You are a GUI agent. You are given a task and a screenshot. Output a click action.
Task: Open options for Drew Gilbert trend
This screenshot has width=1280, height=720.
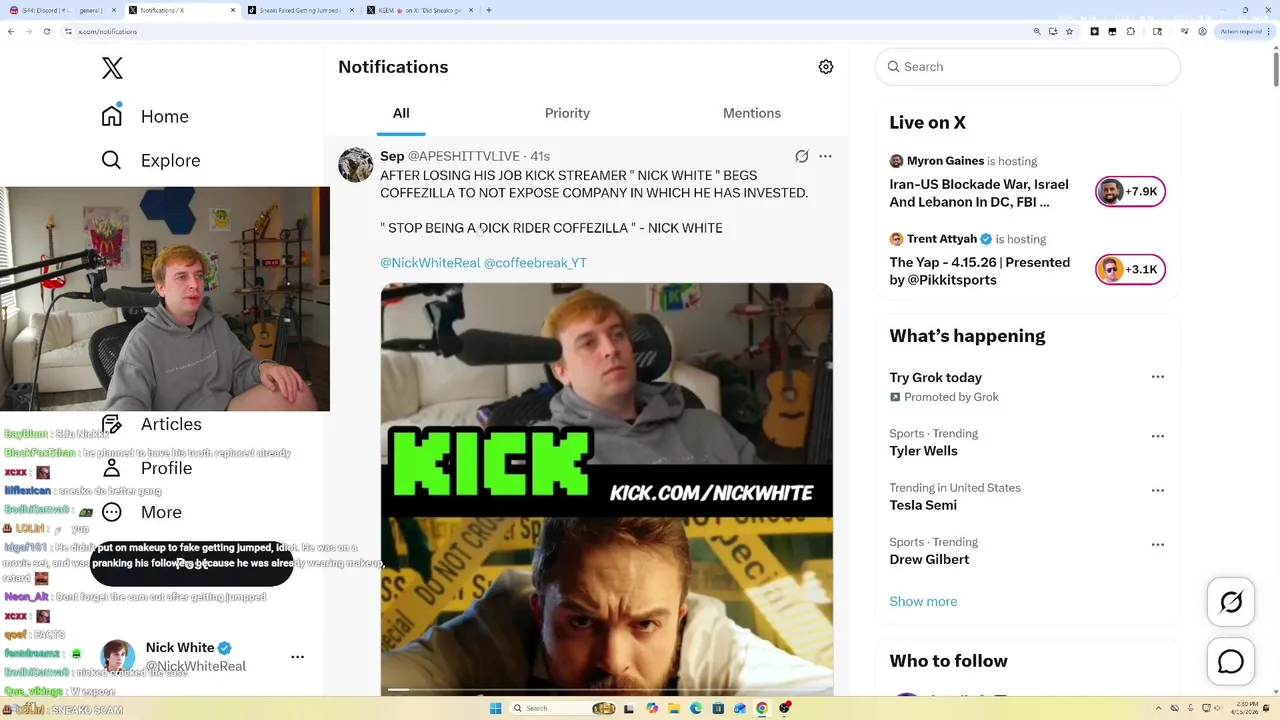click(x=1158, y=545)
